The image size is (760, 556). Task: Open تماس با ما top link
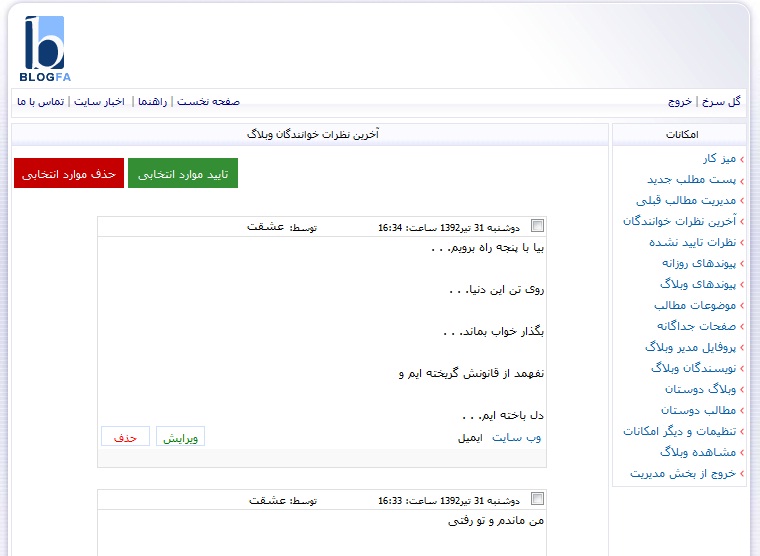click(x=41, y=102)
